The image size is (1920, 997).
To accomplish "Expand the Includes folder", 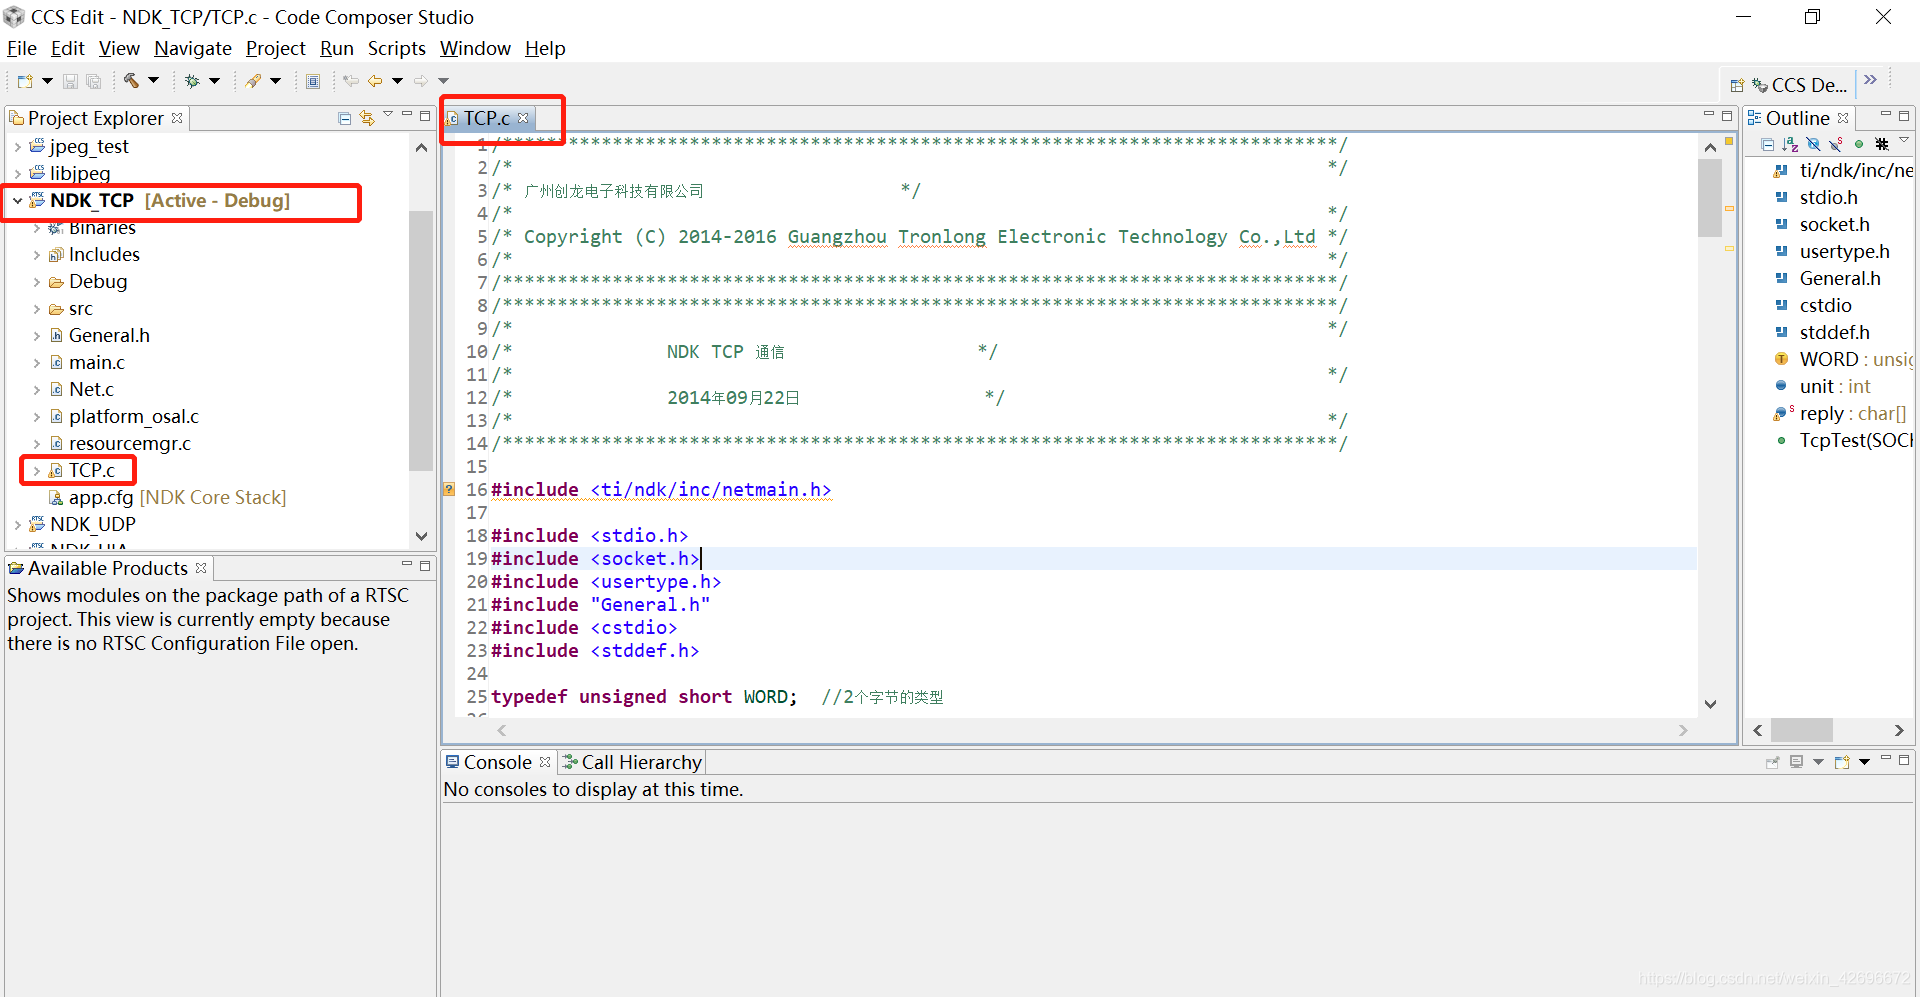I will click(37, 255).
